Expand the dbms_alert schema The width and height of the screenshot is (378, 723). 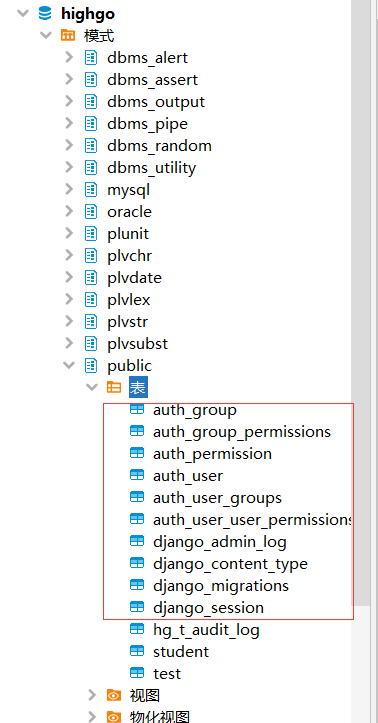coord(69,57)
